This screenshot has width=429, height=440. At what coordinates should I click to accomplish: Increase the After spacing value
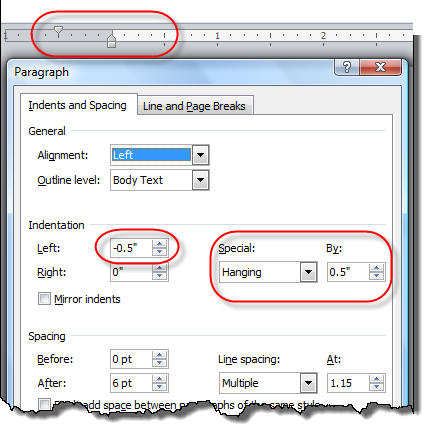(159, 379)
